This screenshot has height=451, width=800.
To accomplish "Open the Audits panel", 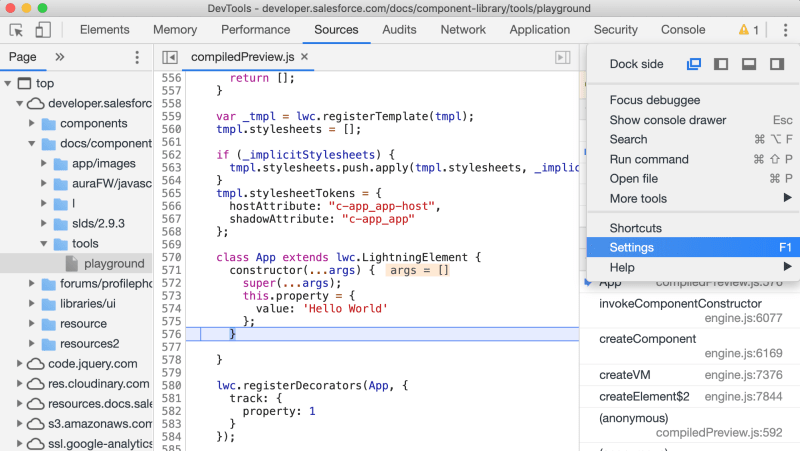I will tap(399, 30).
